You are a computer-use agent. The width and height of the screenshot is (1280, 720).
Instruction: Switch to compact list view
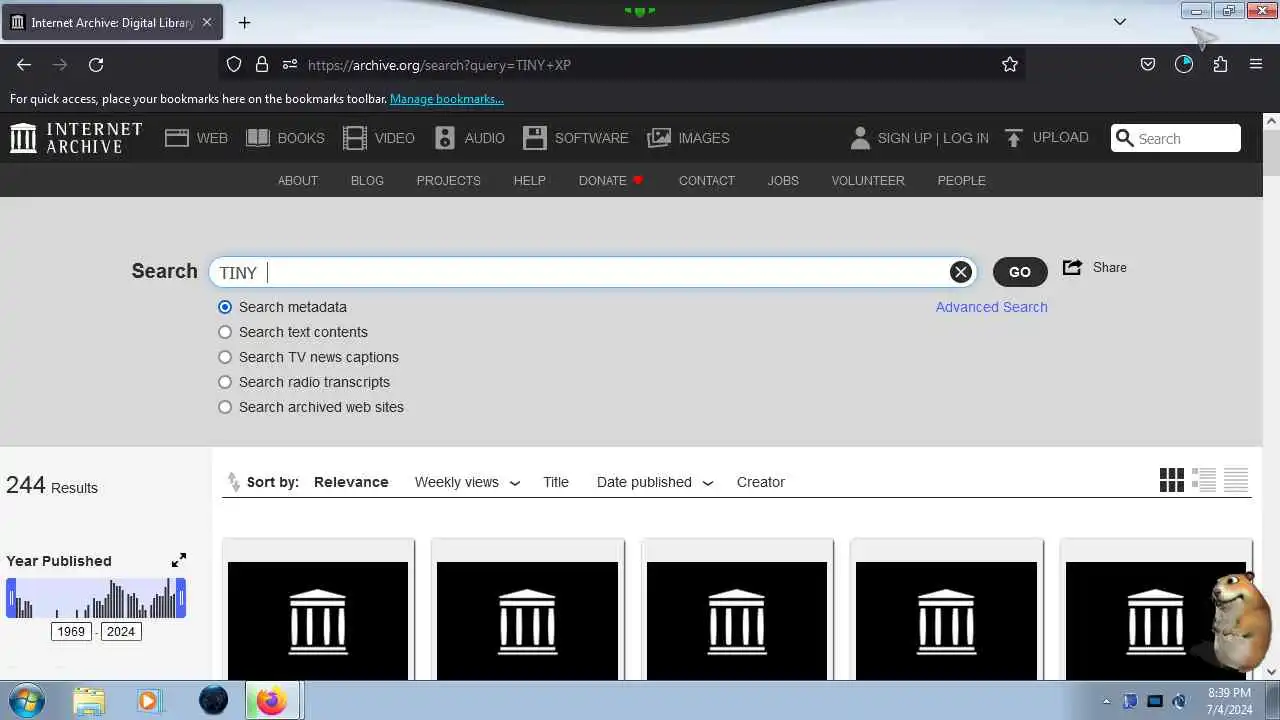coord(1236,480)
